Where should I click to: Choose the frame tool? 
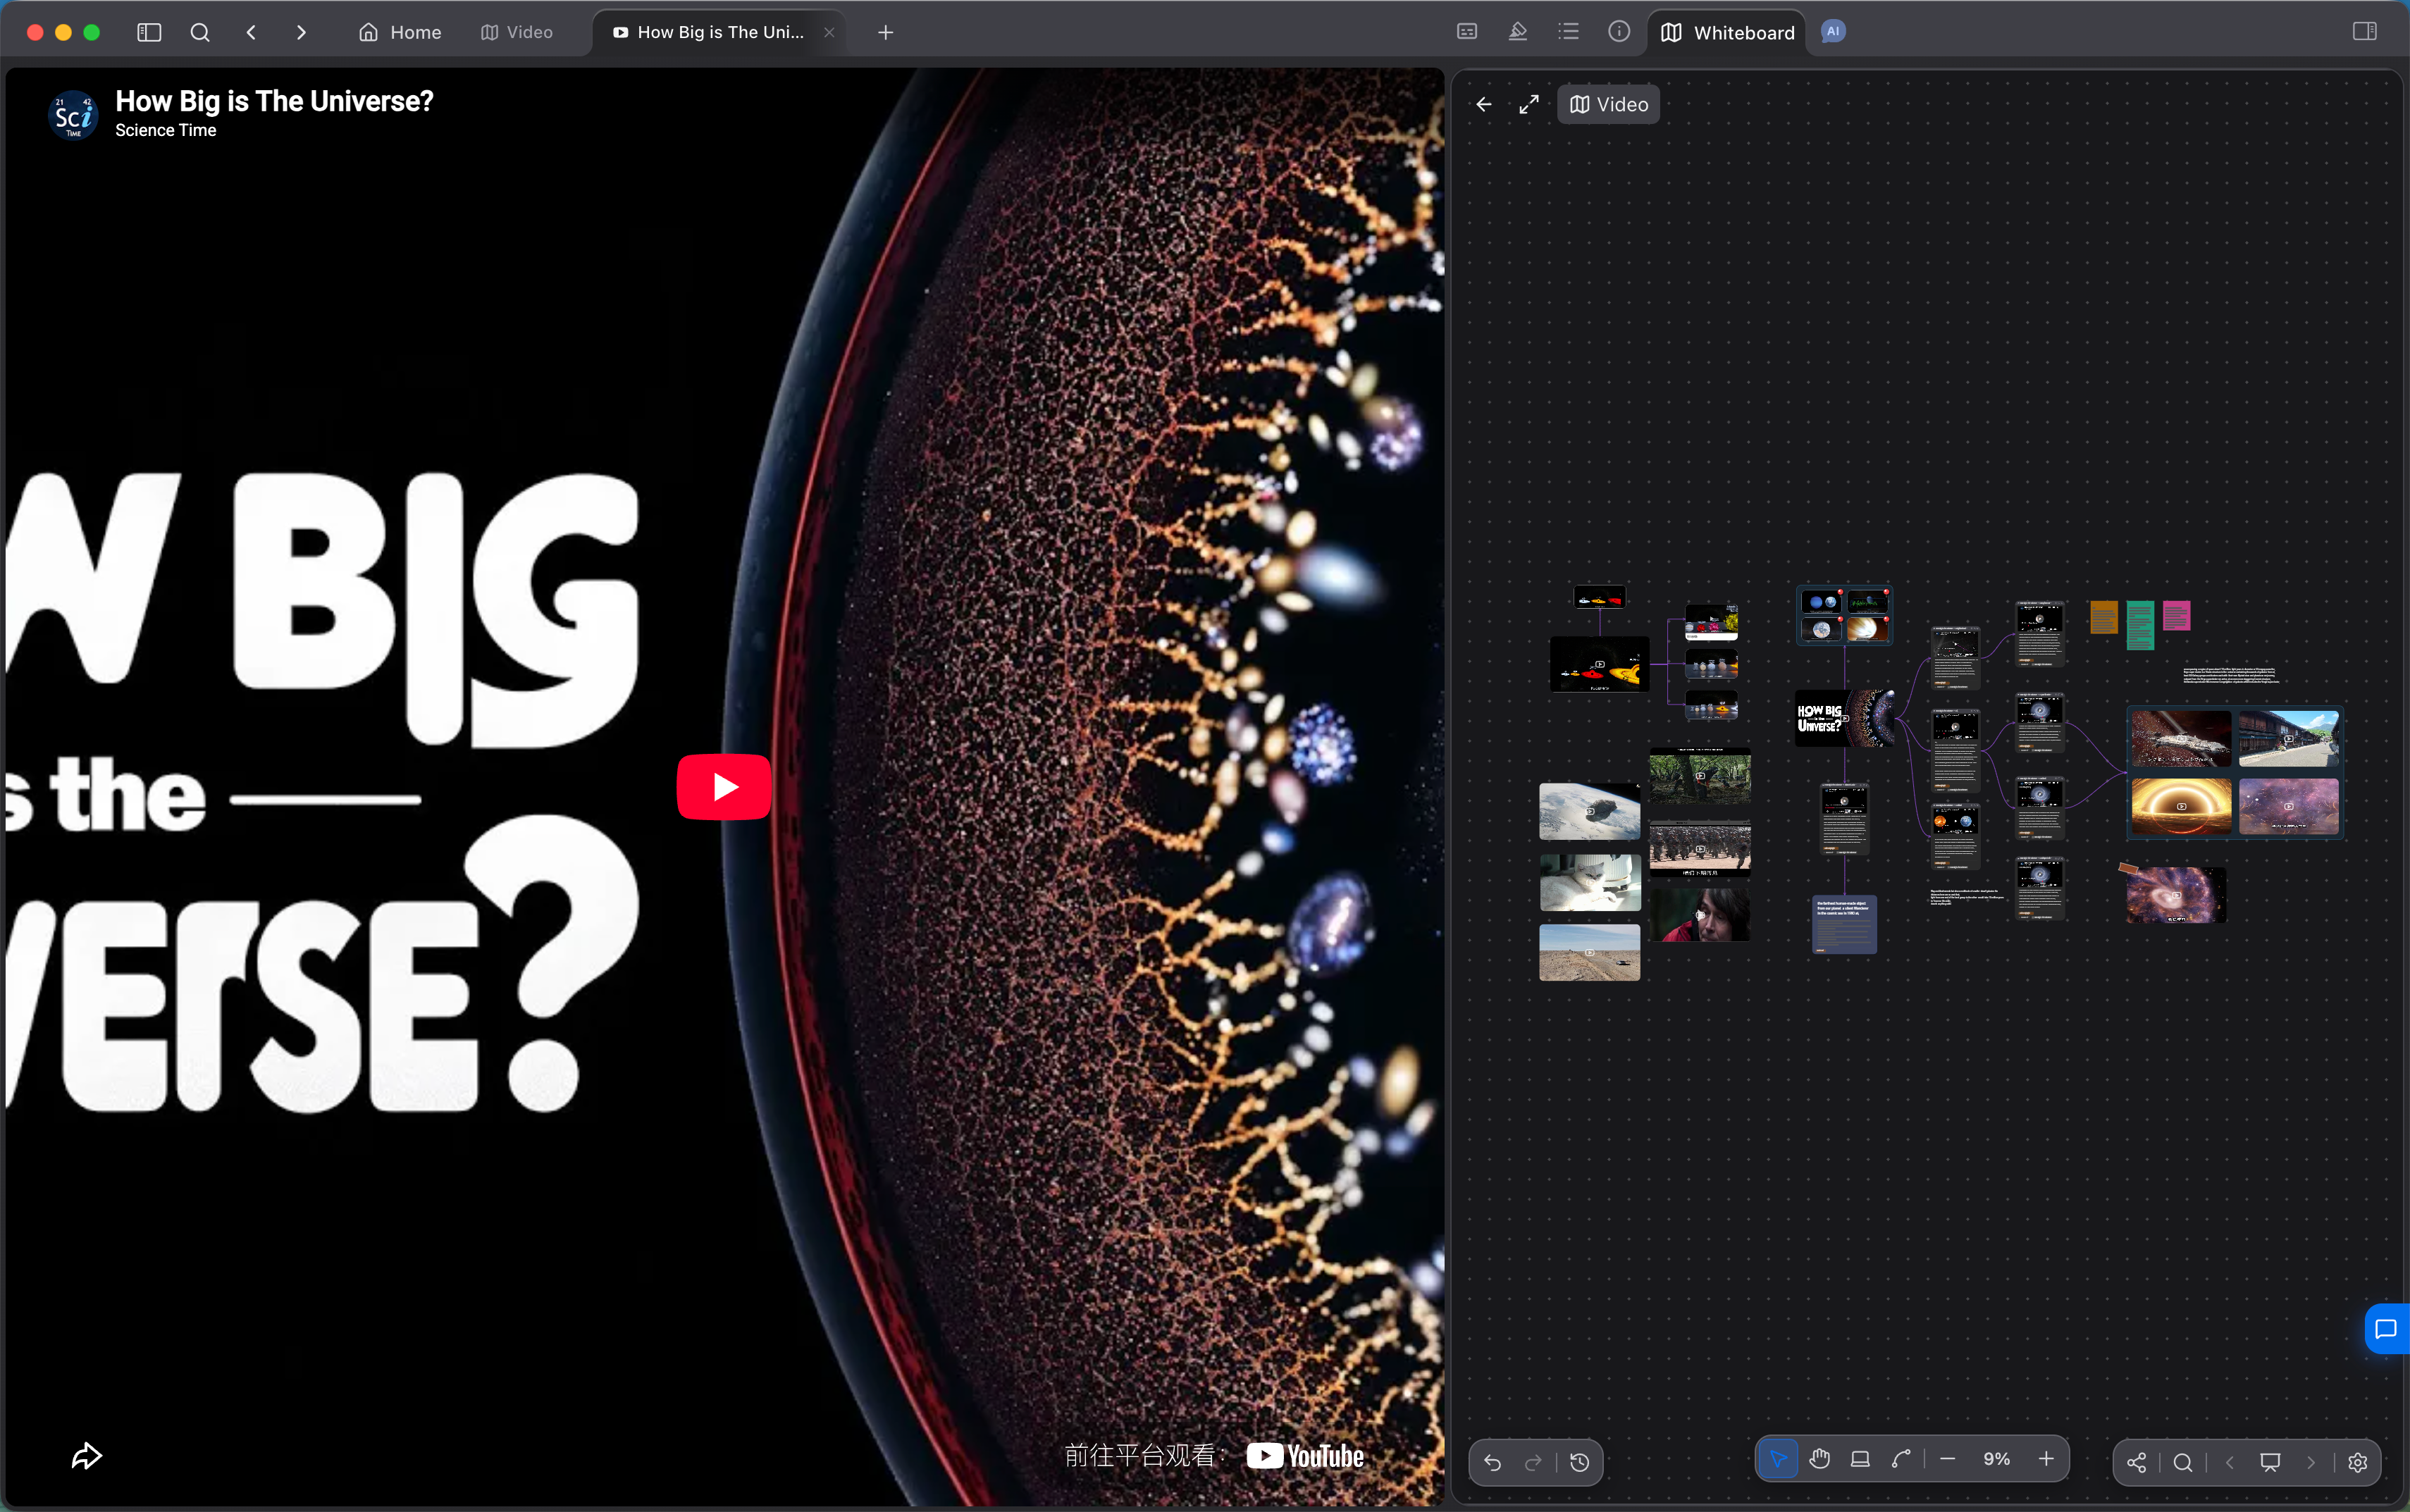(x=1860, y=1459)
